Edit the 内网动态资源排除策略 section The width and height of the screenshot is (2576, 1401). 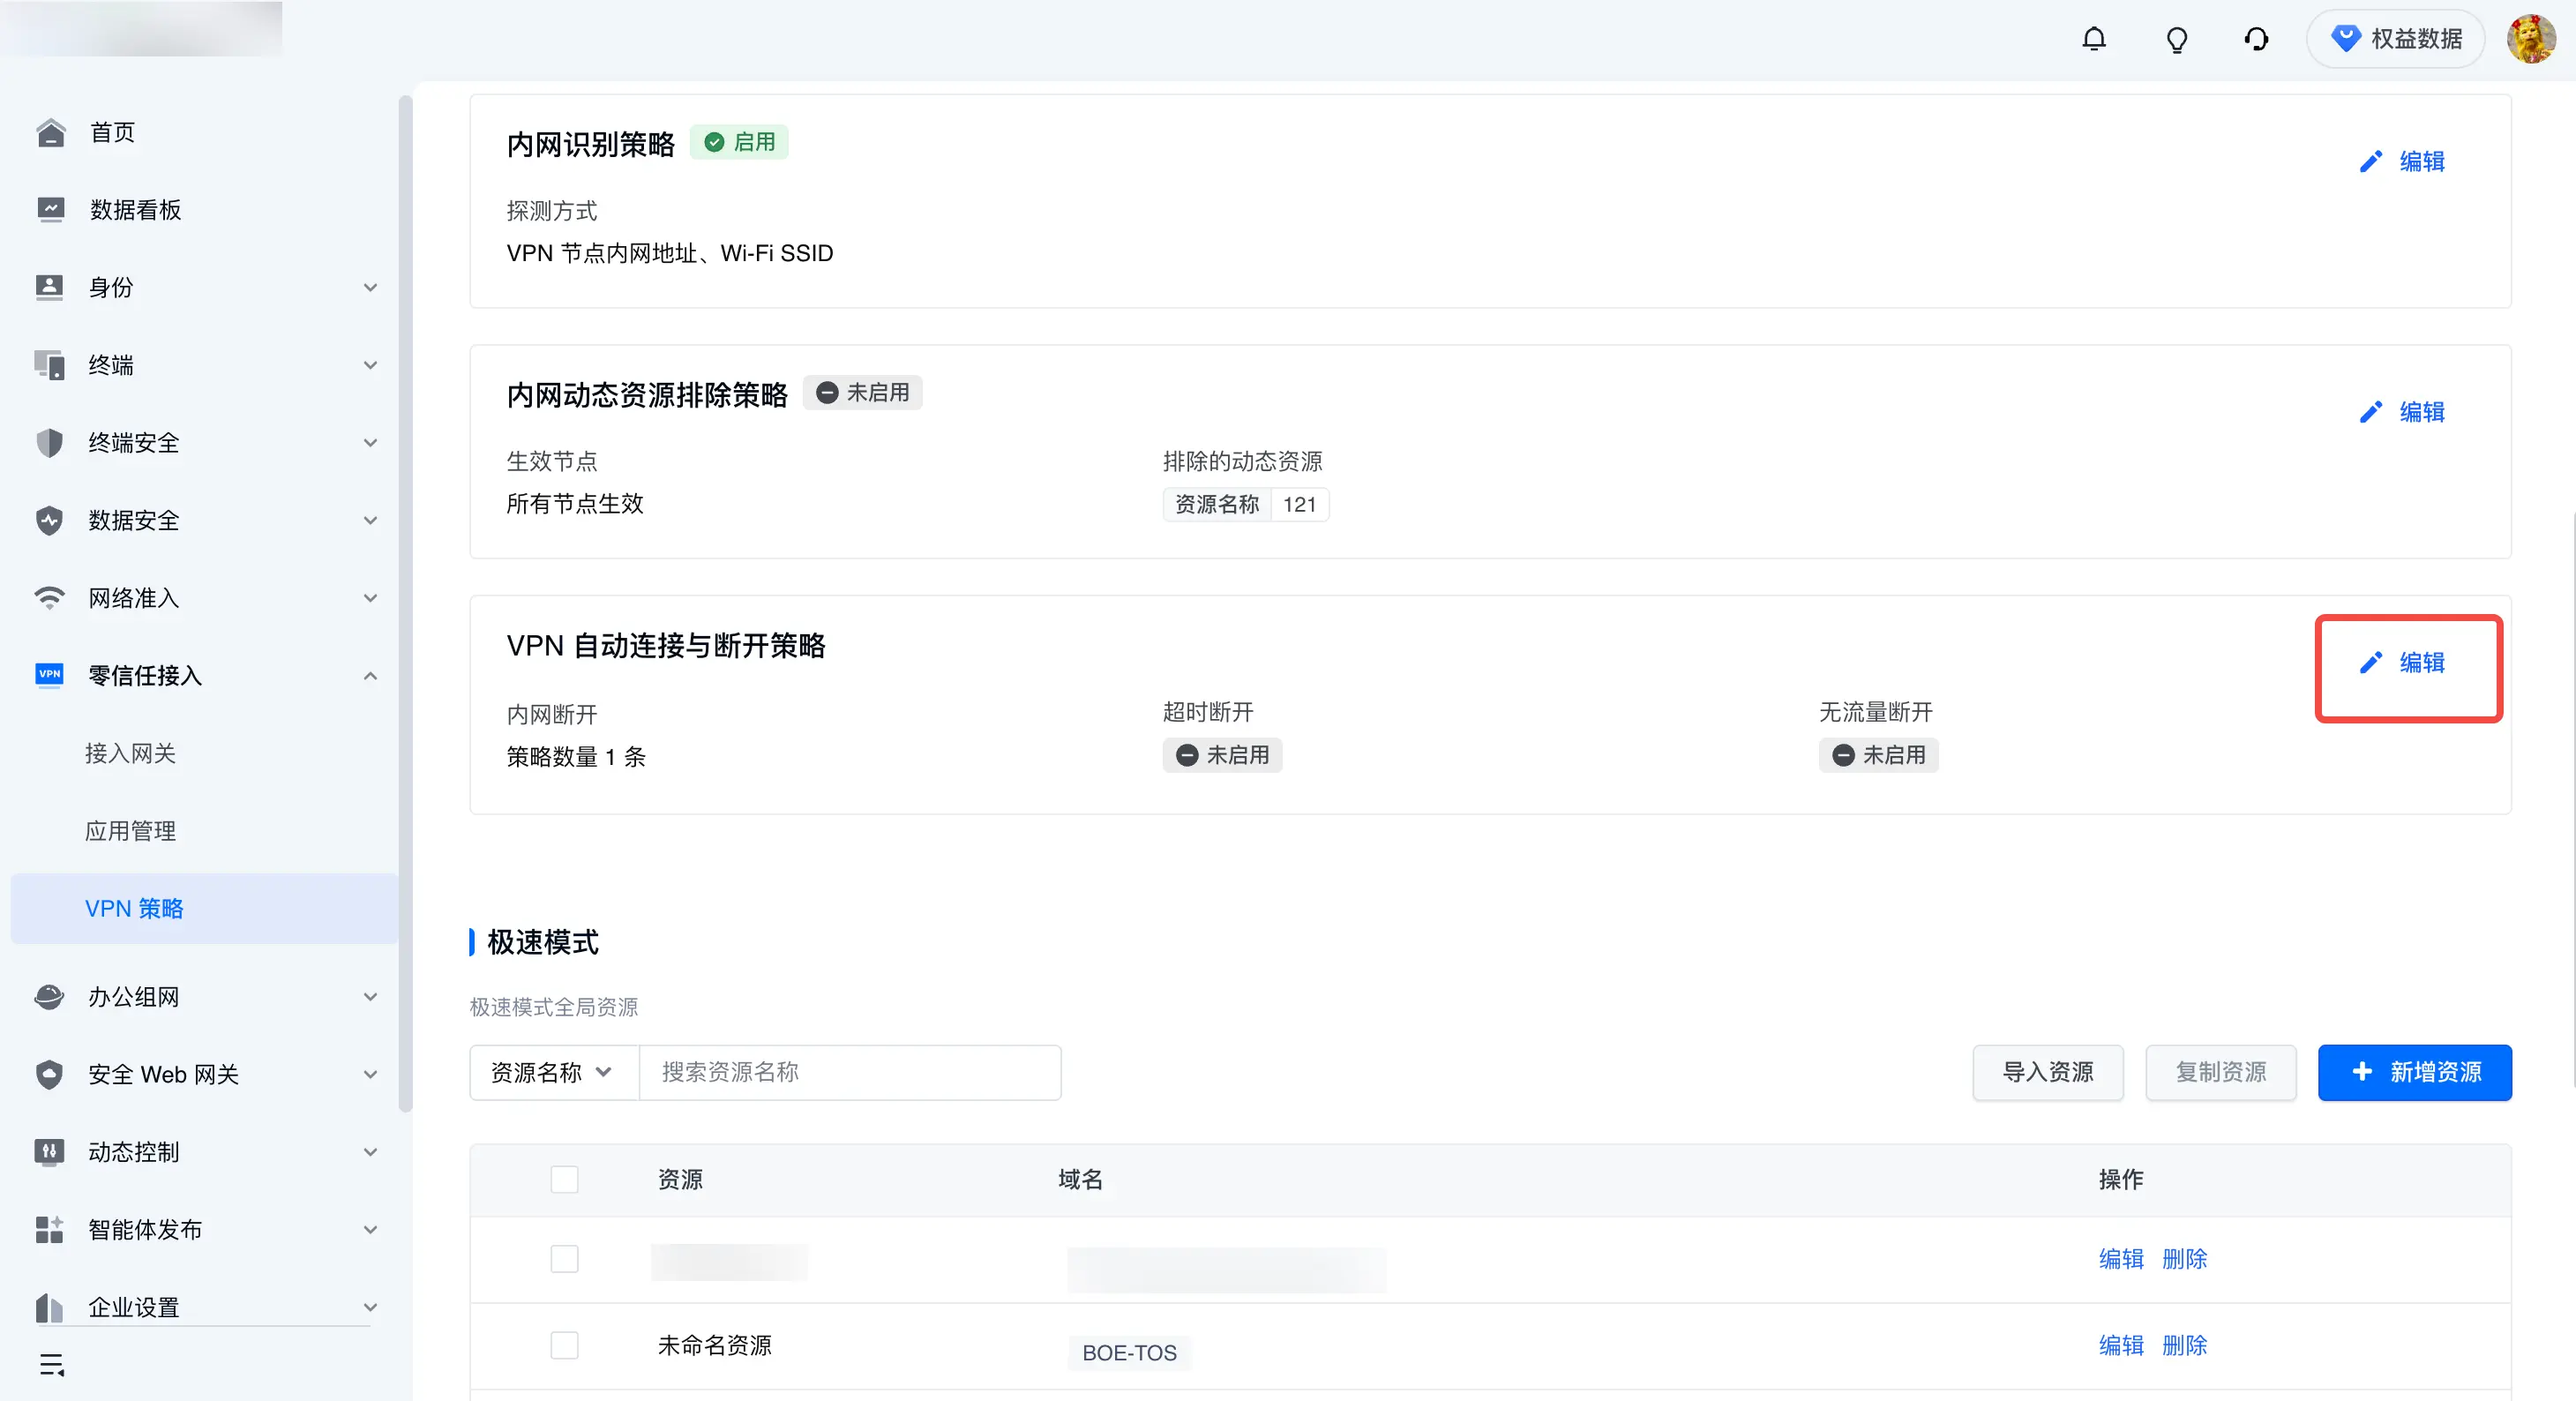point(2402,412)
